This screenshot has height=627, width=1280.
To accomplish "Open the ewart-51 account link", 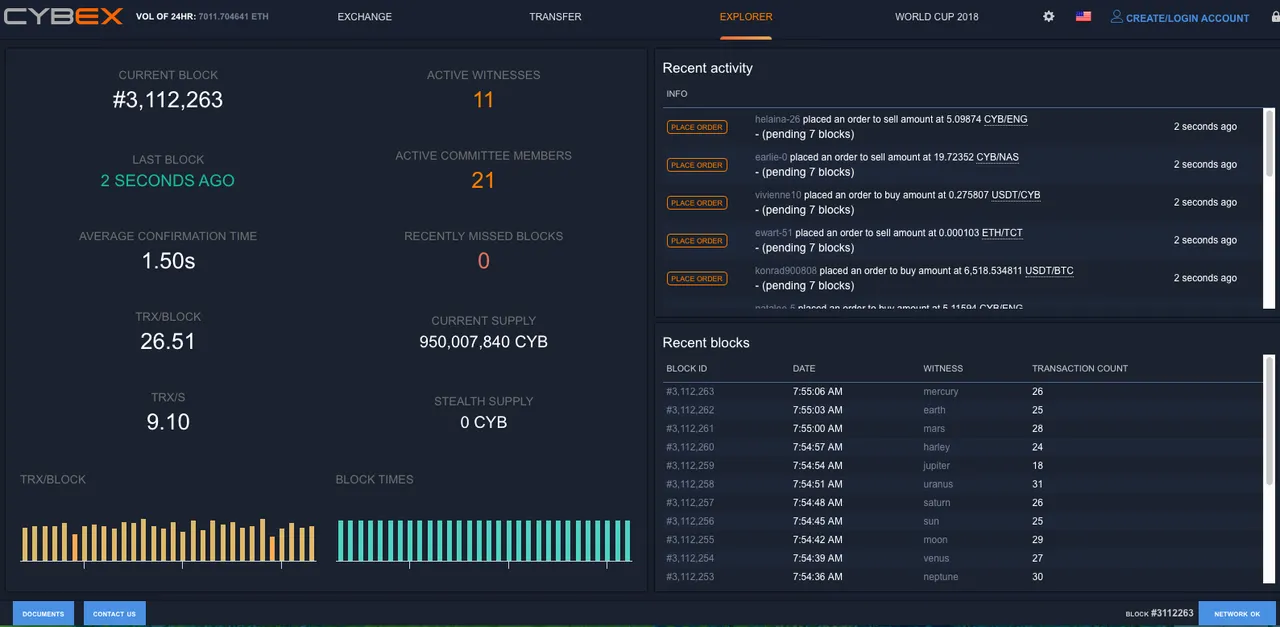I will [774, 233].
